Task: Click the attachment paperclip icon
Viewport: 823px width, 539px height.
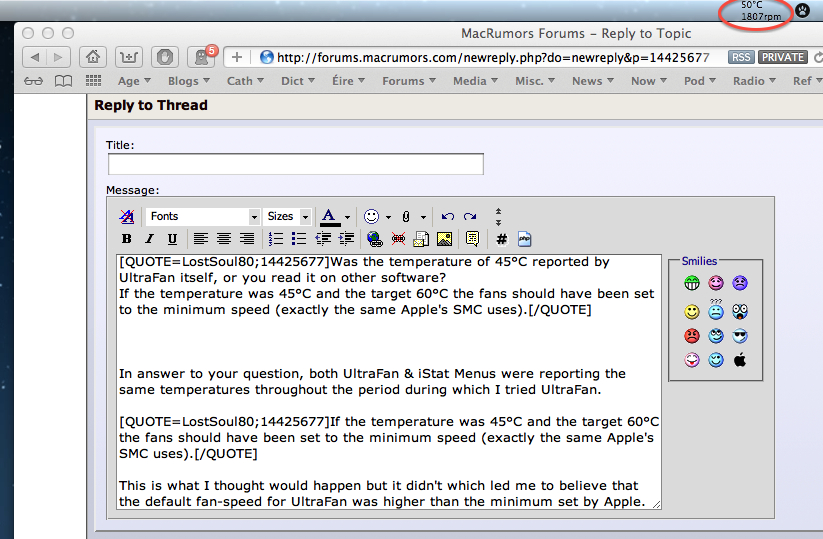Action: click(x=406, y=216)
